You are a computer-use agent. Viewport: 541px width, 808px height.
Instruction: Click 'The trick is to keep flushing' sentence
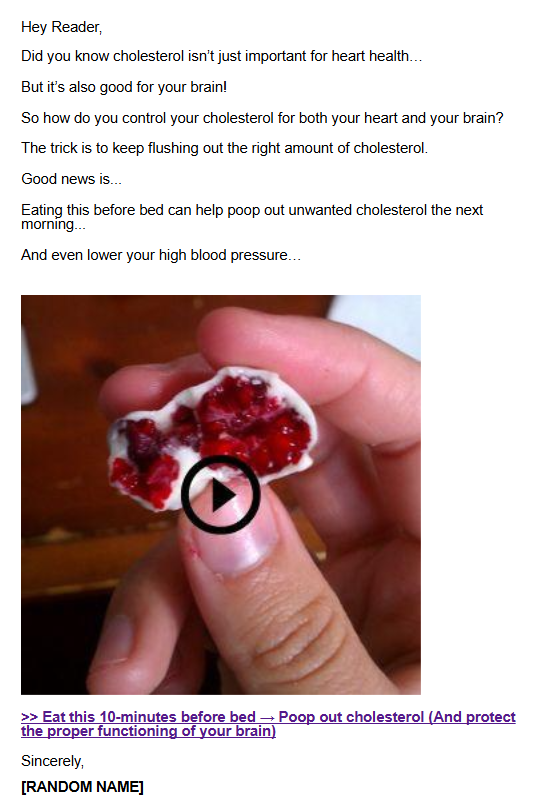coord(225,148)
